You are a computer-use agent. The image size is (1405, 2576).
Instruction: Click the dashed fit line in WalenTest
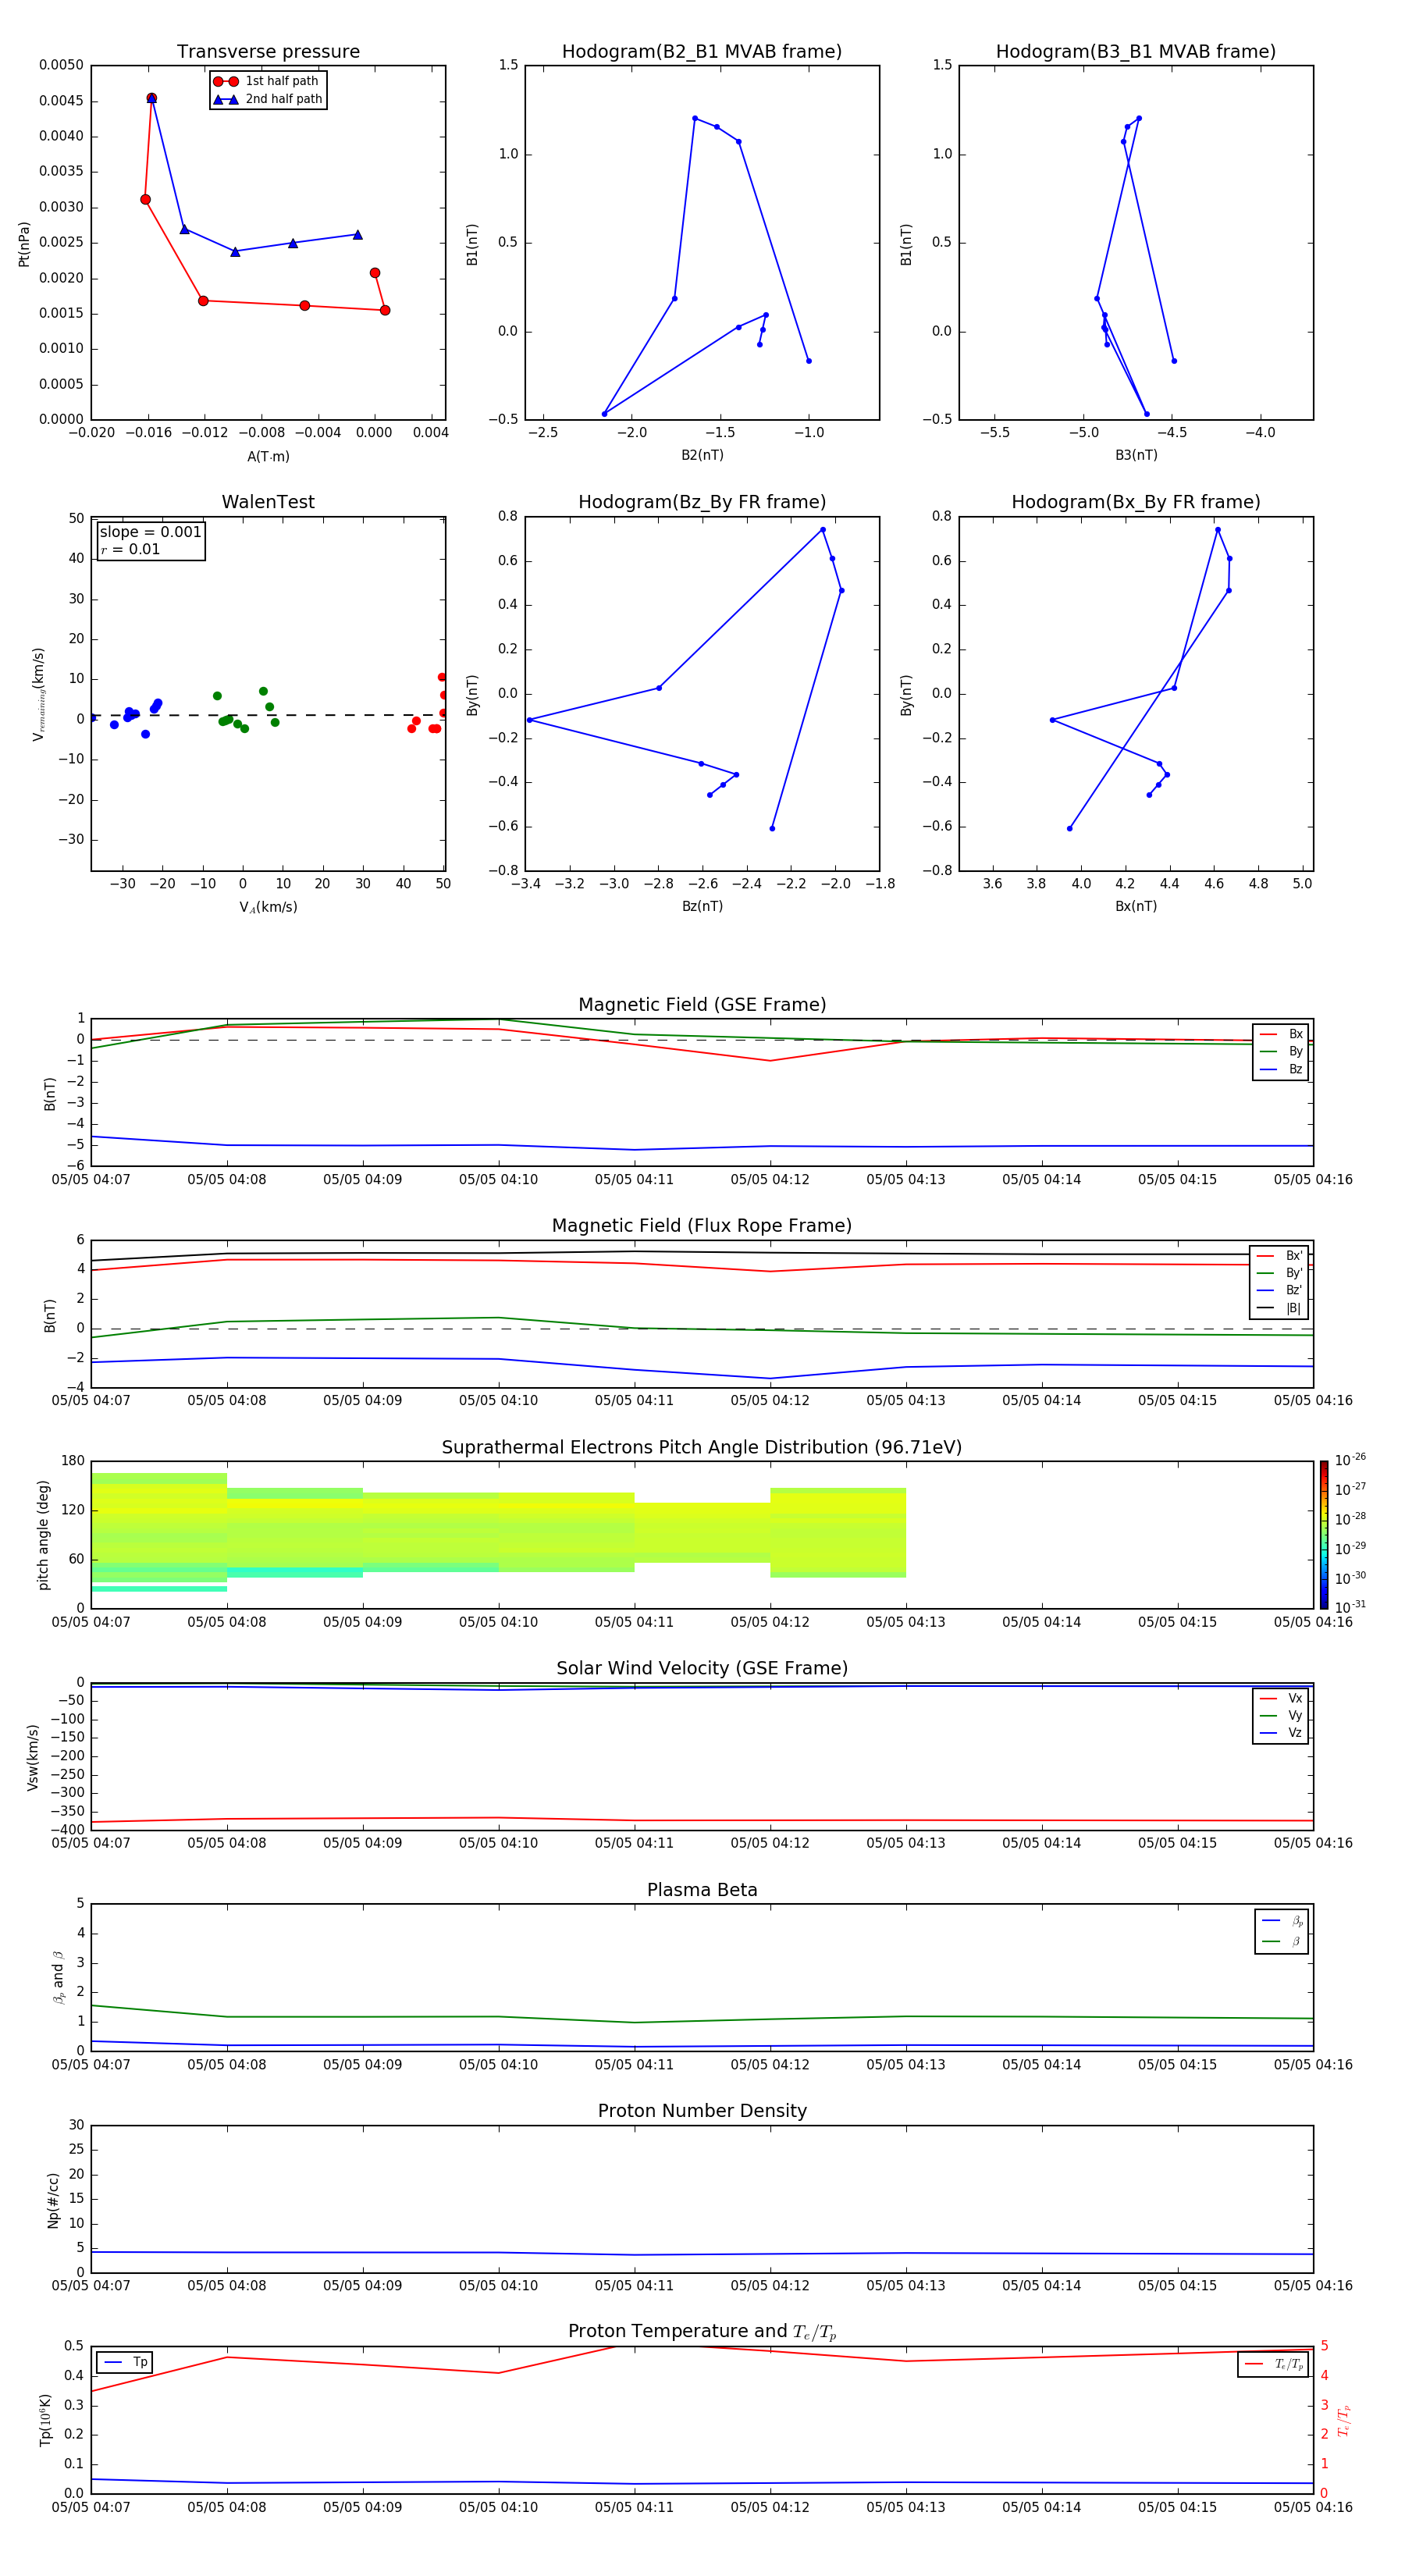coord(267,715)
